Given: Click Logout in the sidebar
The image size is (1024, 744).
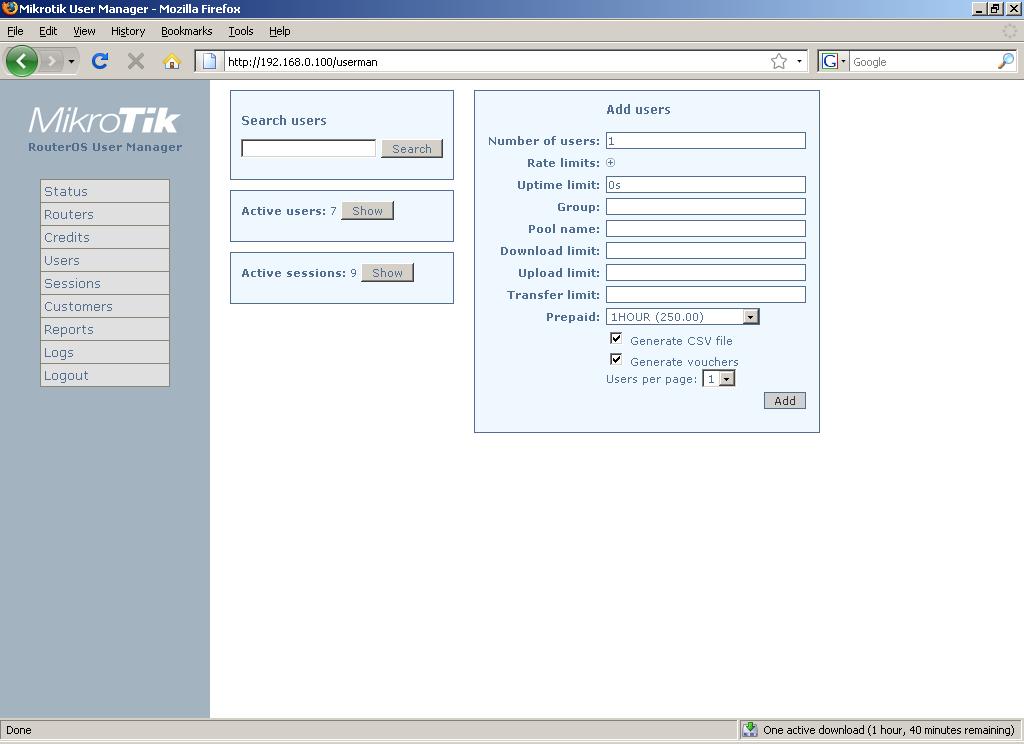Looking at the screenshot, I should point(105,376).
